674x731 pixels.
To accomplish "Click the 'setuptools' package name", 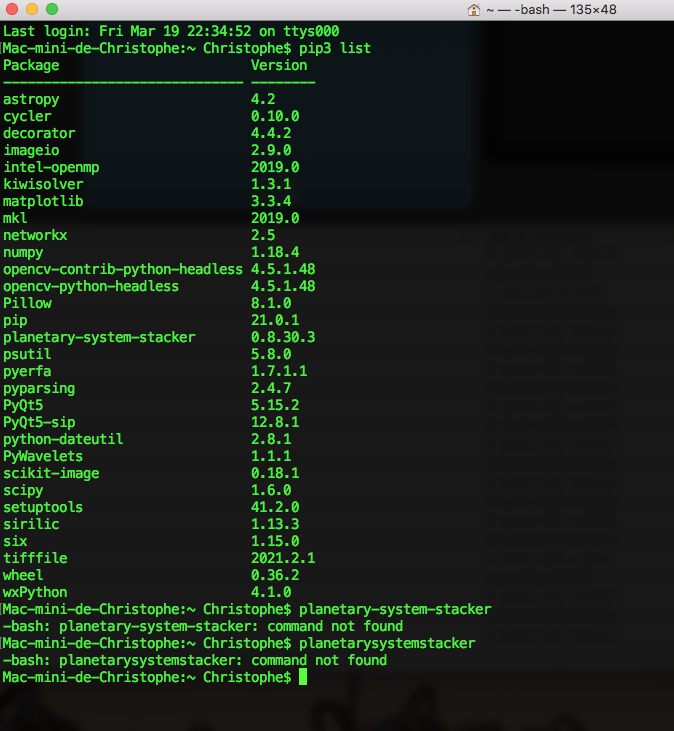I will (43, 507).
